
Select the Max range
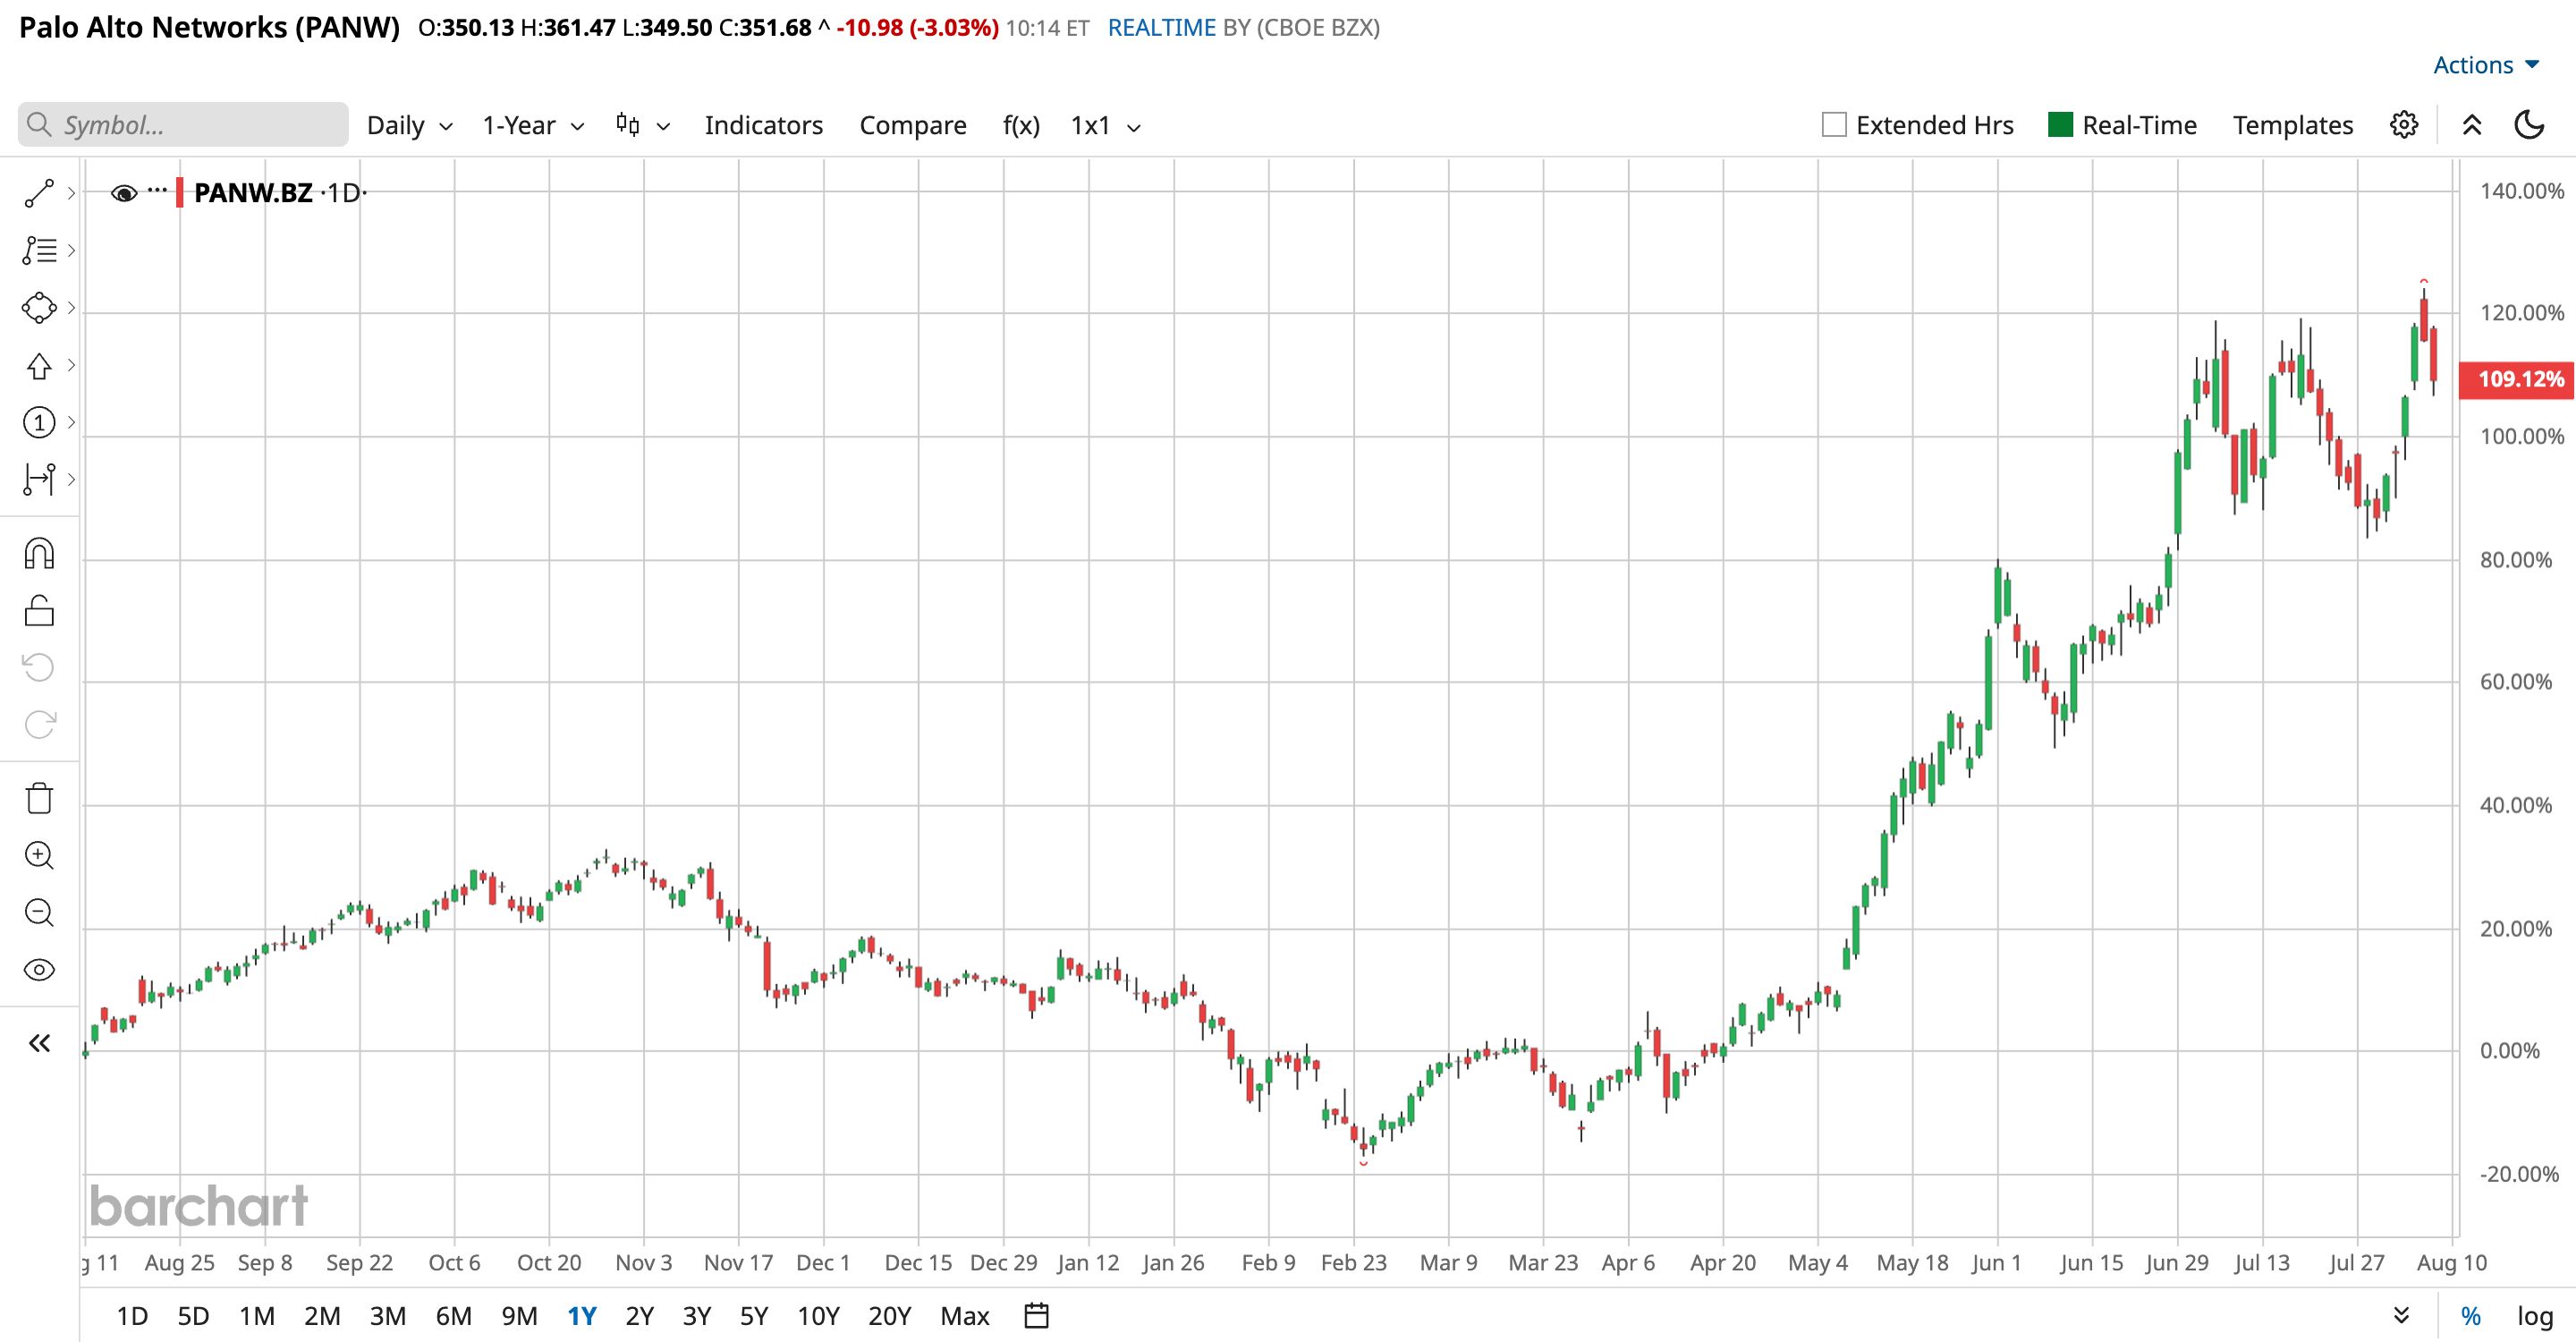[x=965, y=1316]
